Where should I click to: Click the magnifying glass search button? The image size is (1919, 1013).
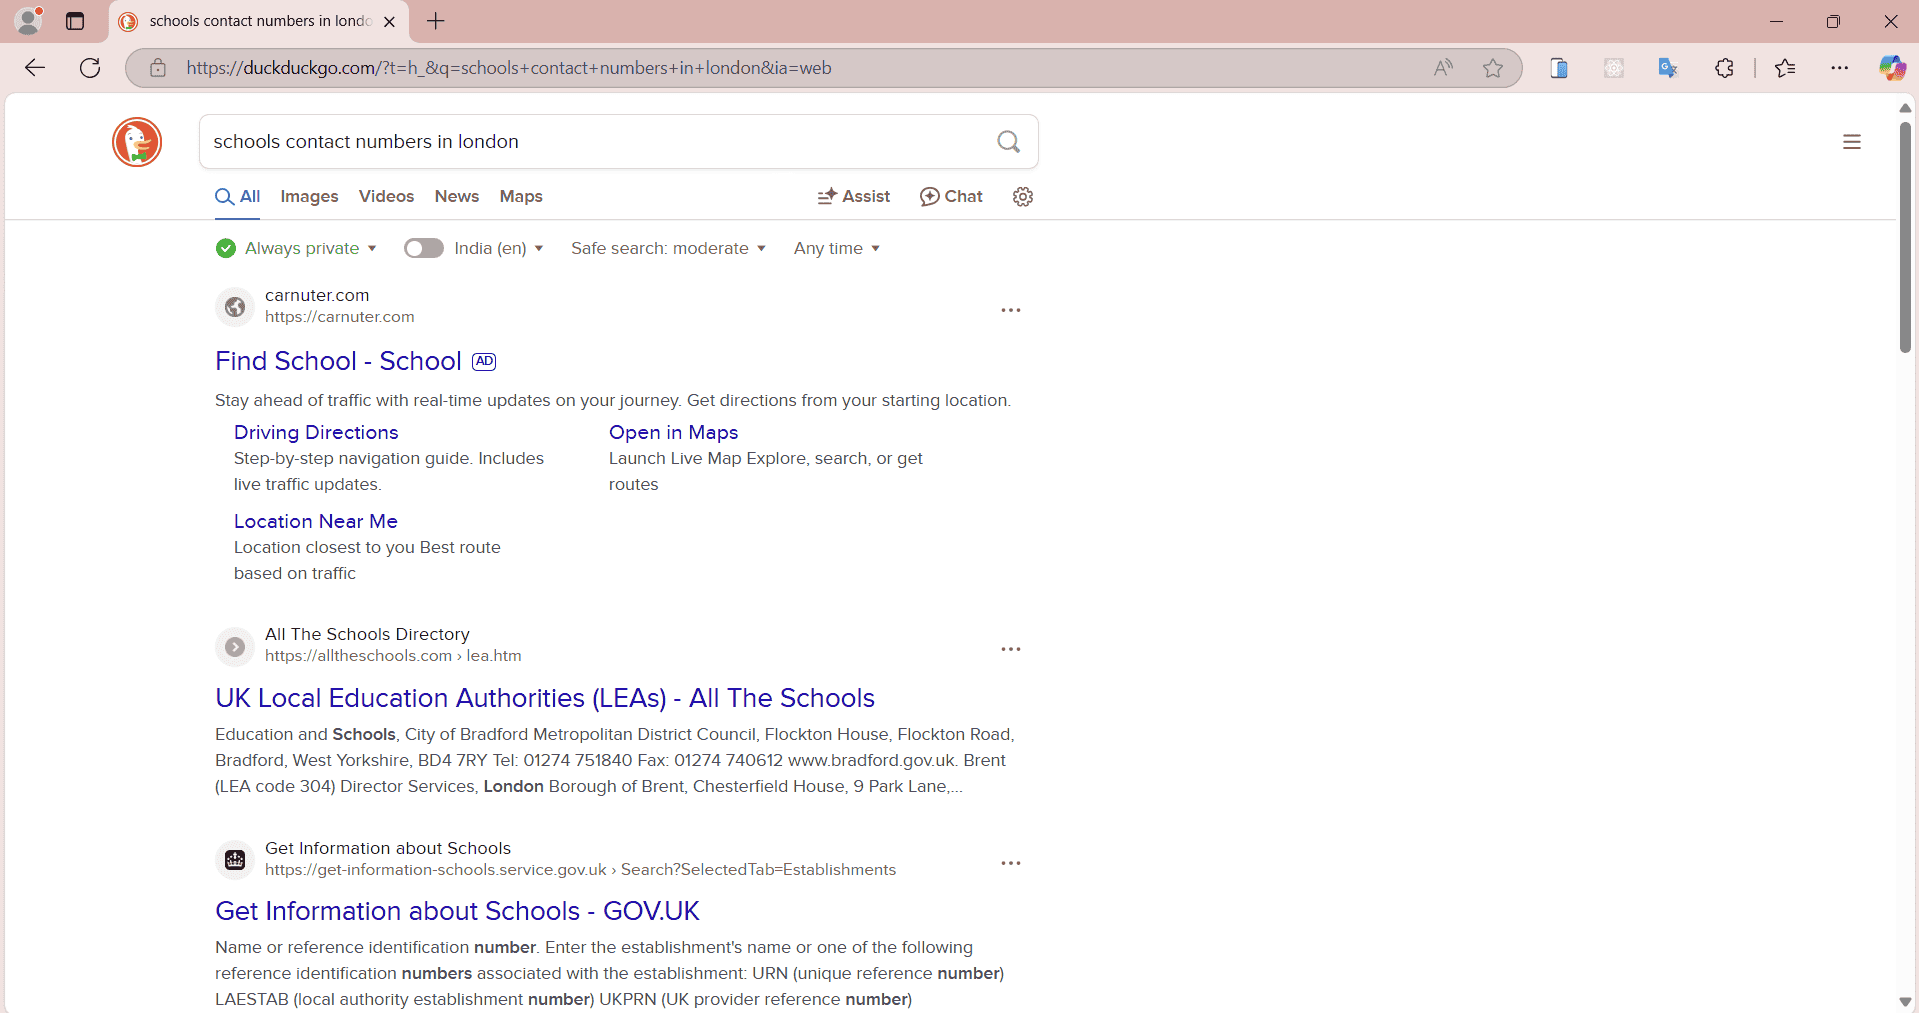pyautogui.click(x=1008, y=142)
